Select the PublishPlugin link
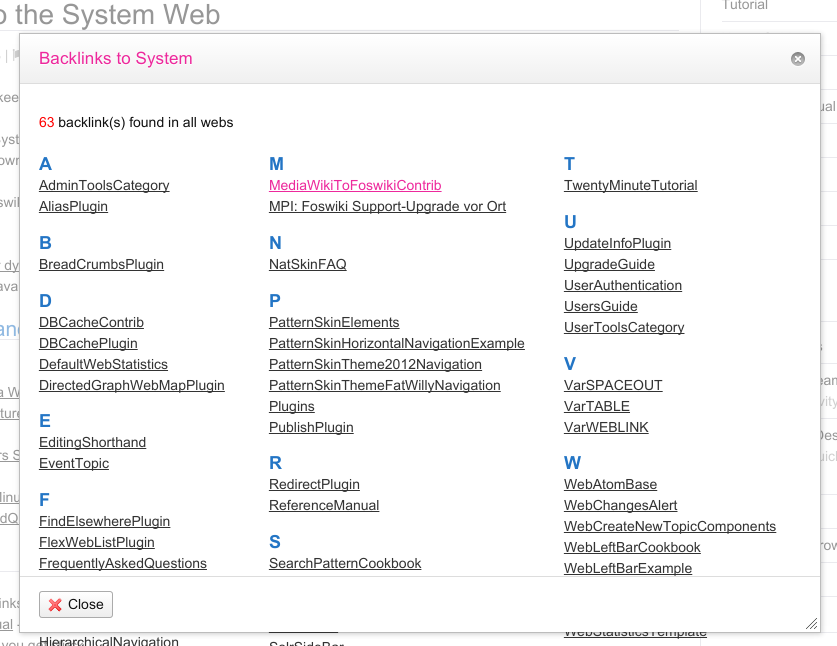Viewport: 837px width, 646px height. coord(311,427)
